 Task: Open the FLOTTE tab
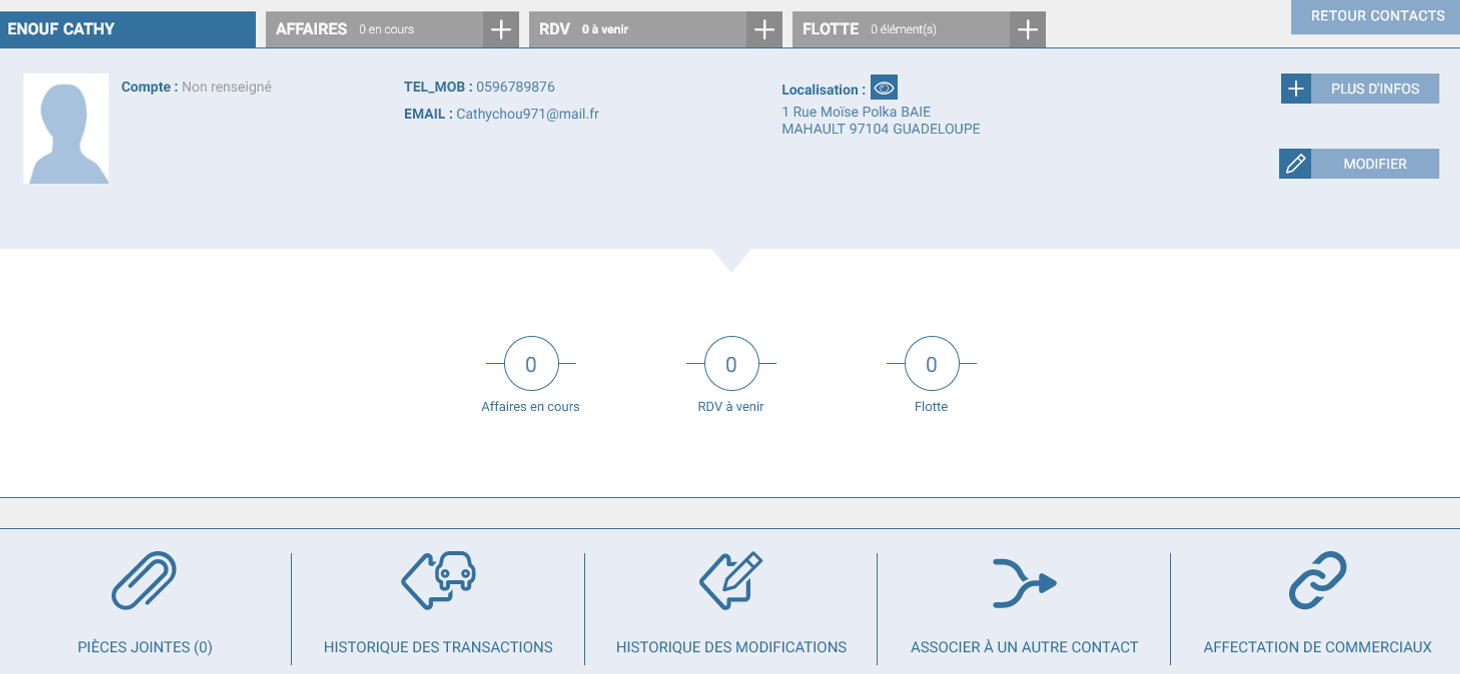click(900, 30)
